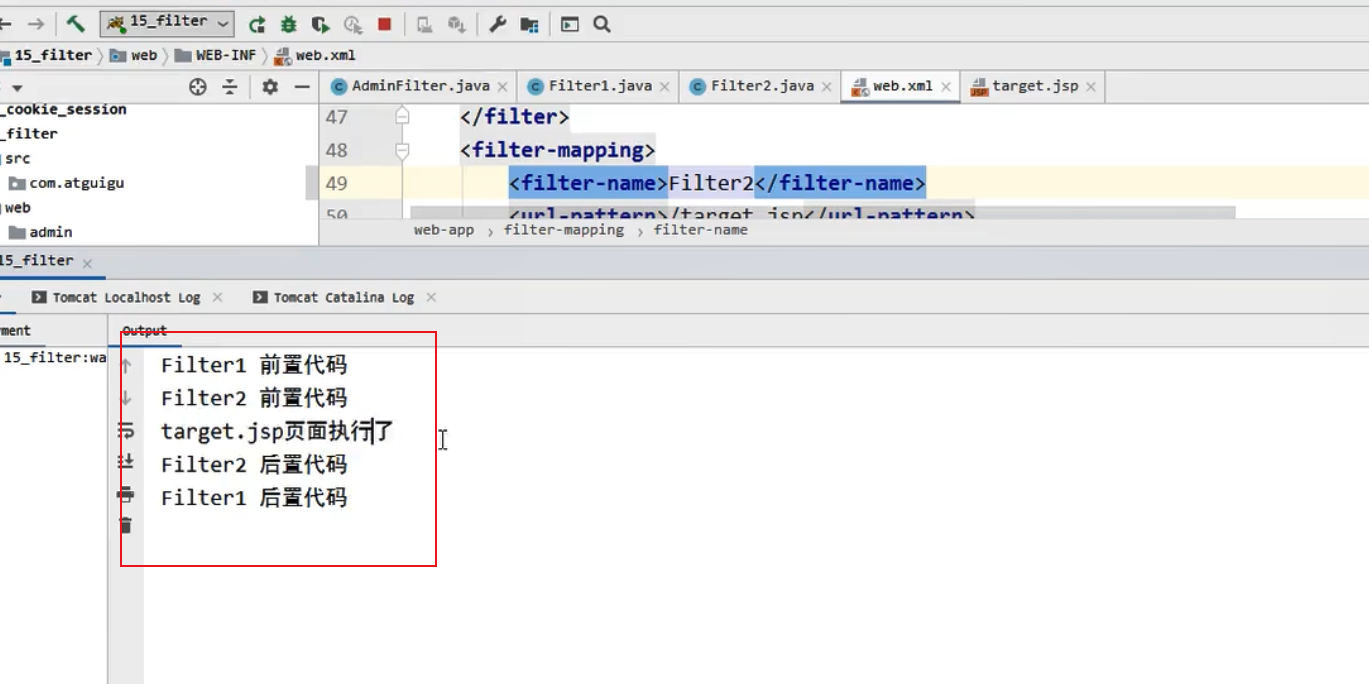Click the profiler run icon
The height and width of the screenshot is (684, 1369).
coord(352,24)
